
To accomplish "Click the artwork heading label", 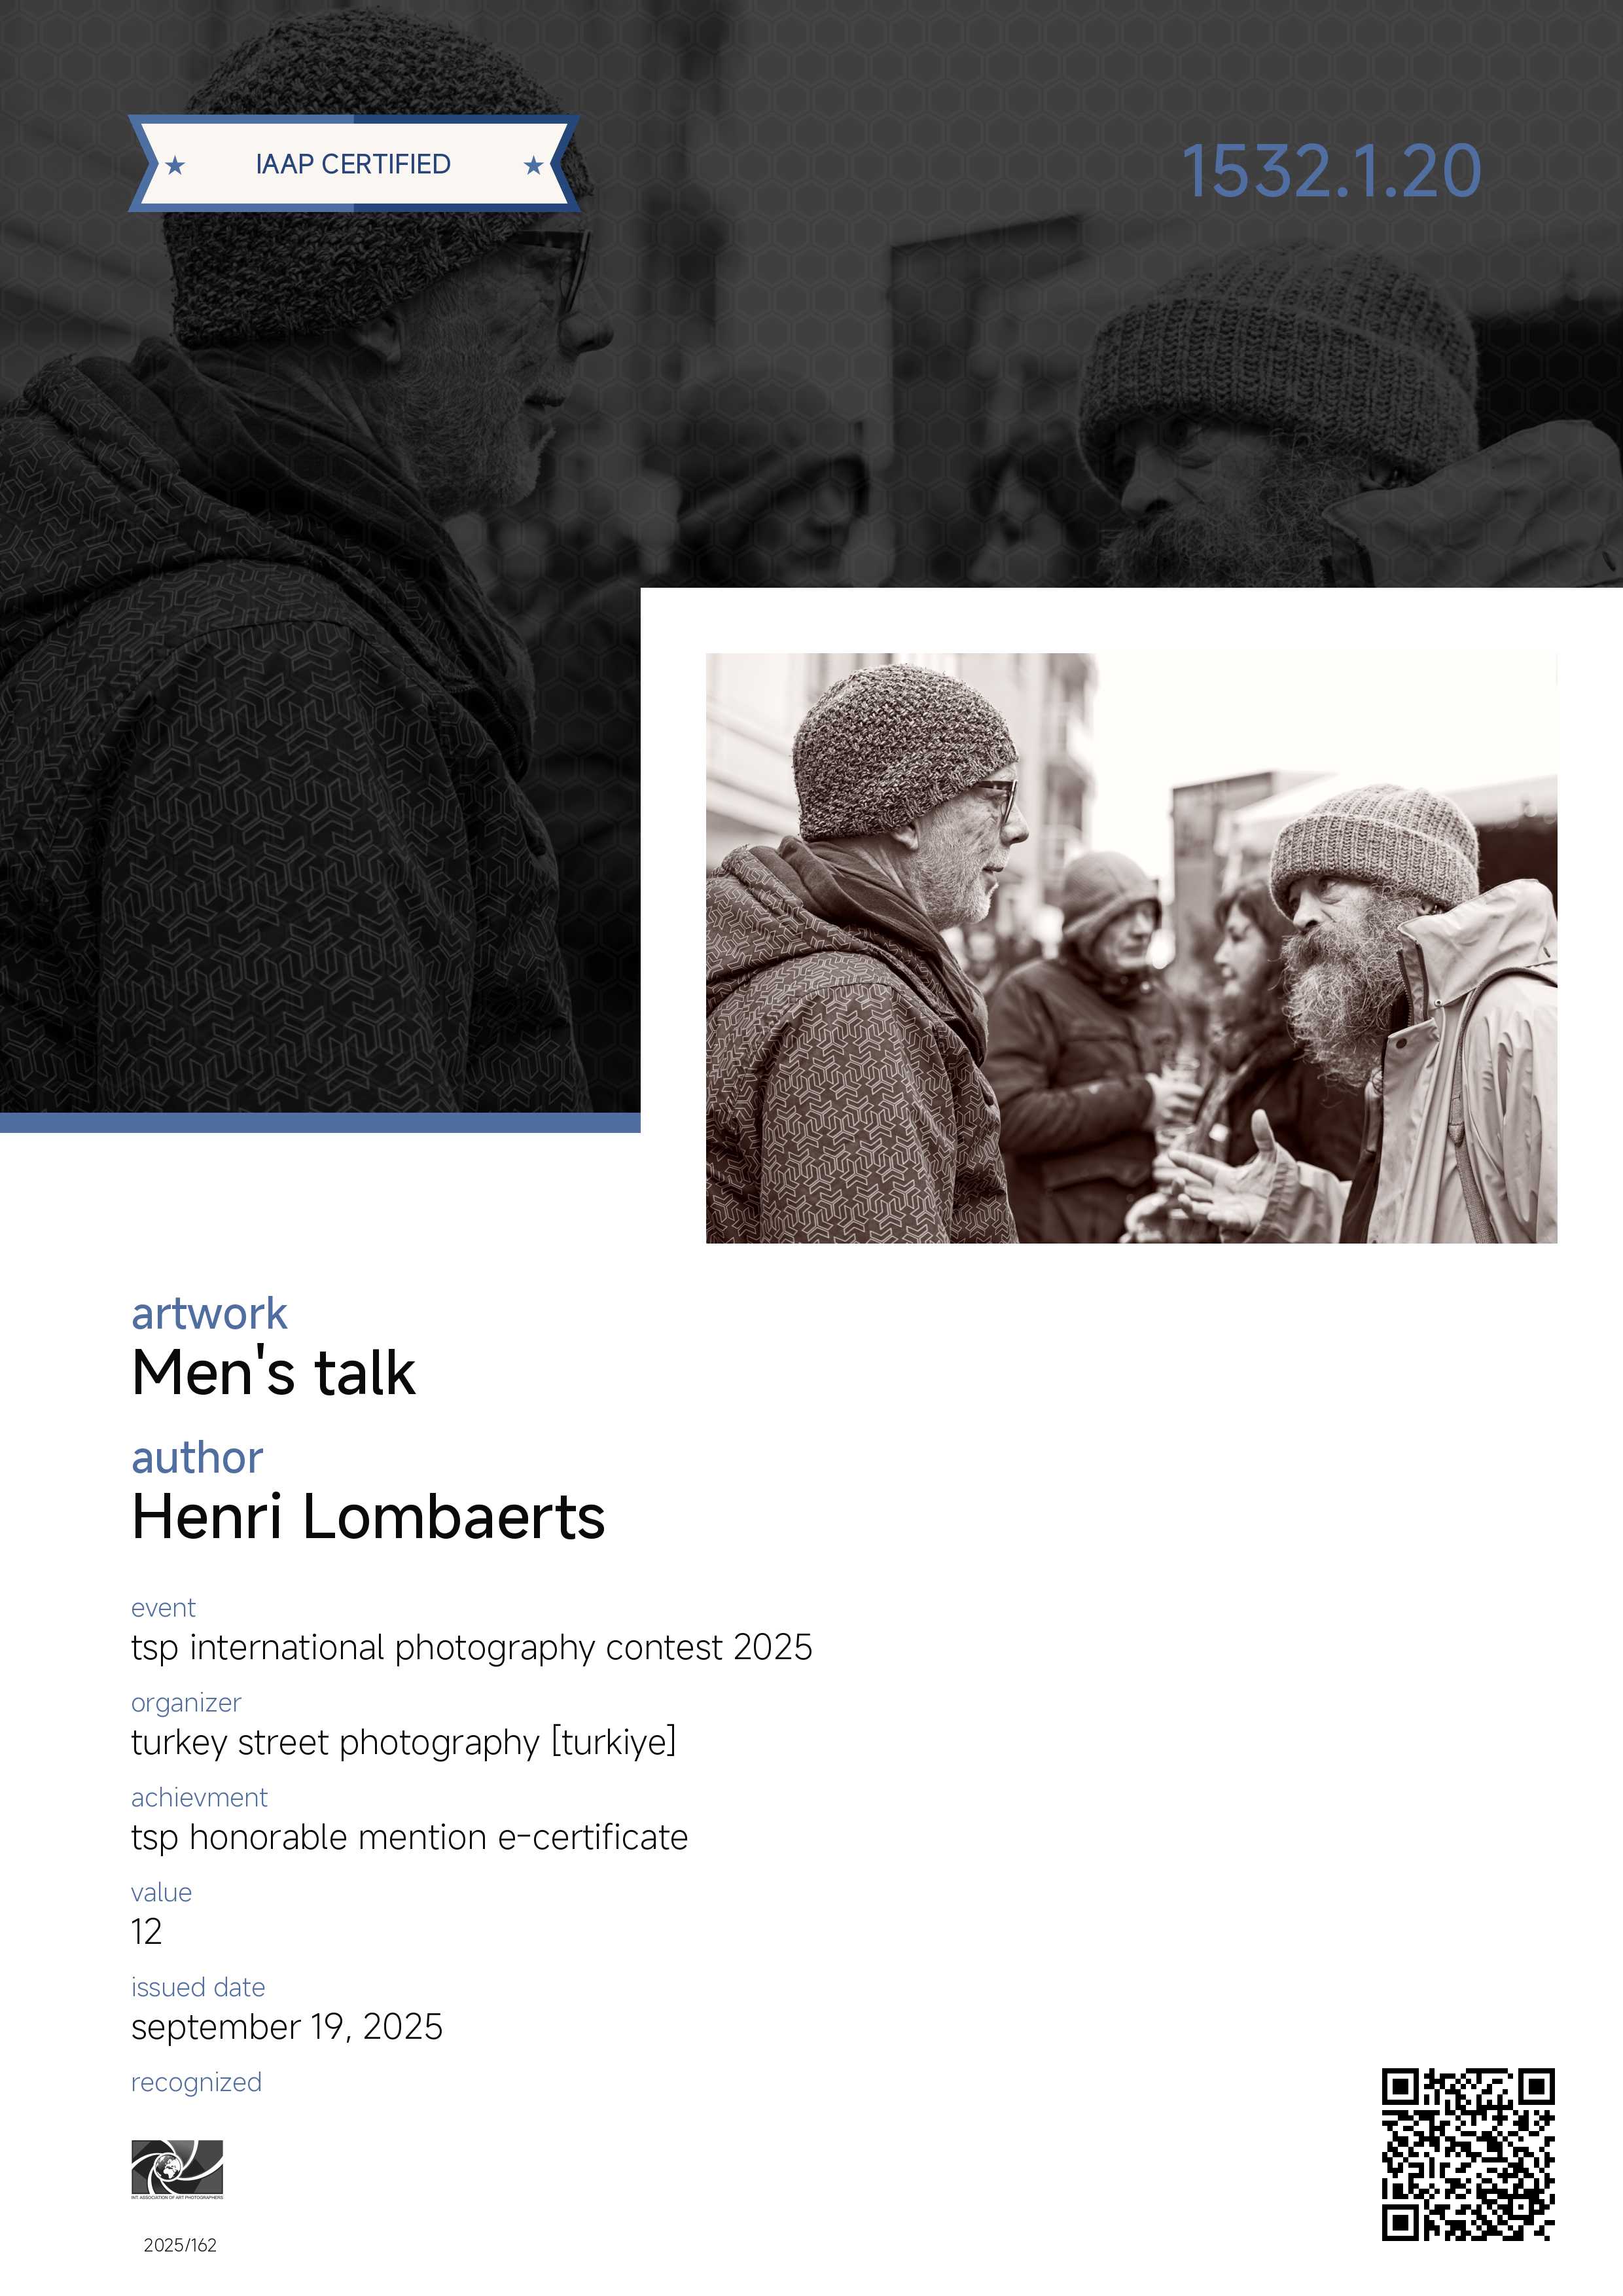I will coord(209,1313).
